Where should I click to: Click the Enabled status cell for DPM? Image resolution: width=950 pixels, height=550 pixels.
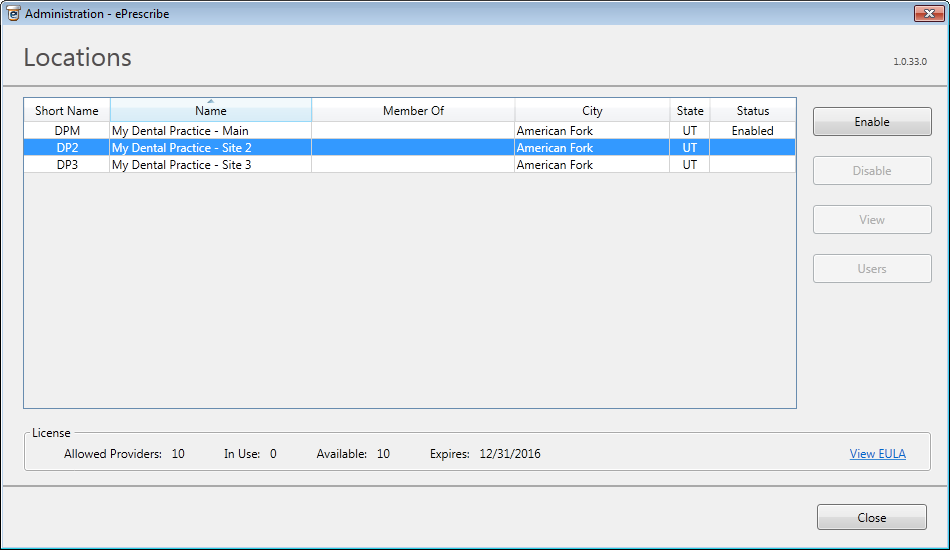752,131
